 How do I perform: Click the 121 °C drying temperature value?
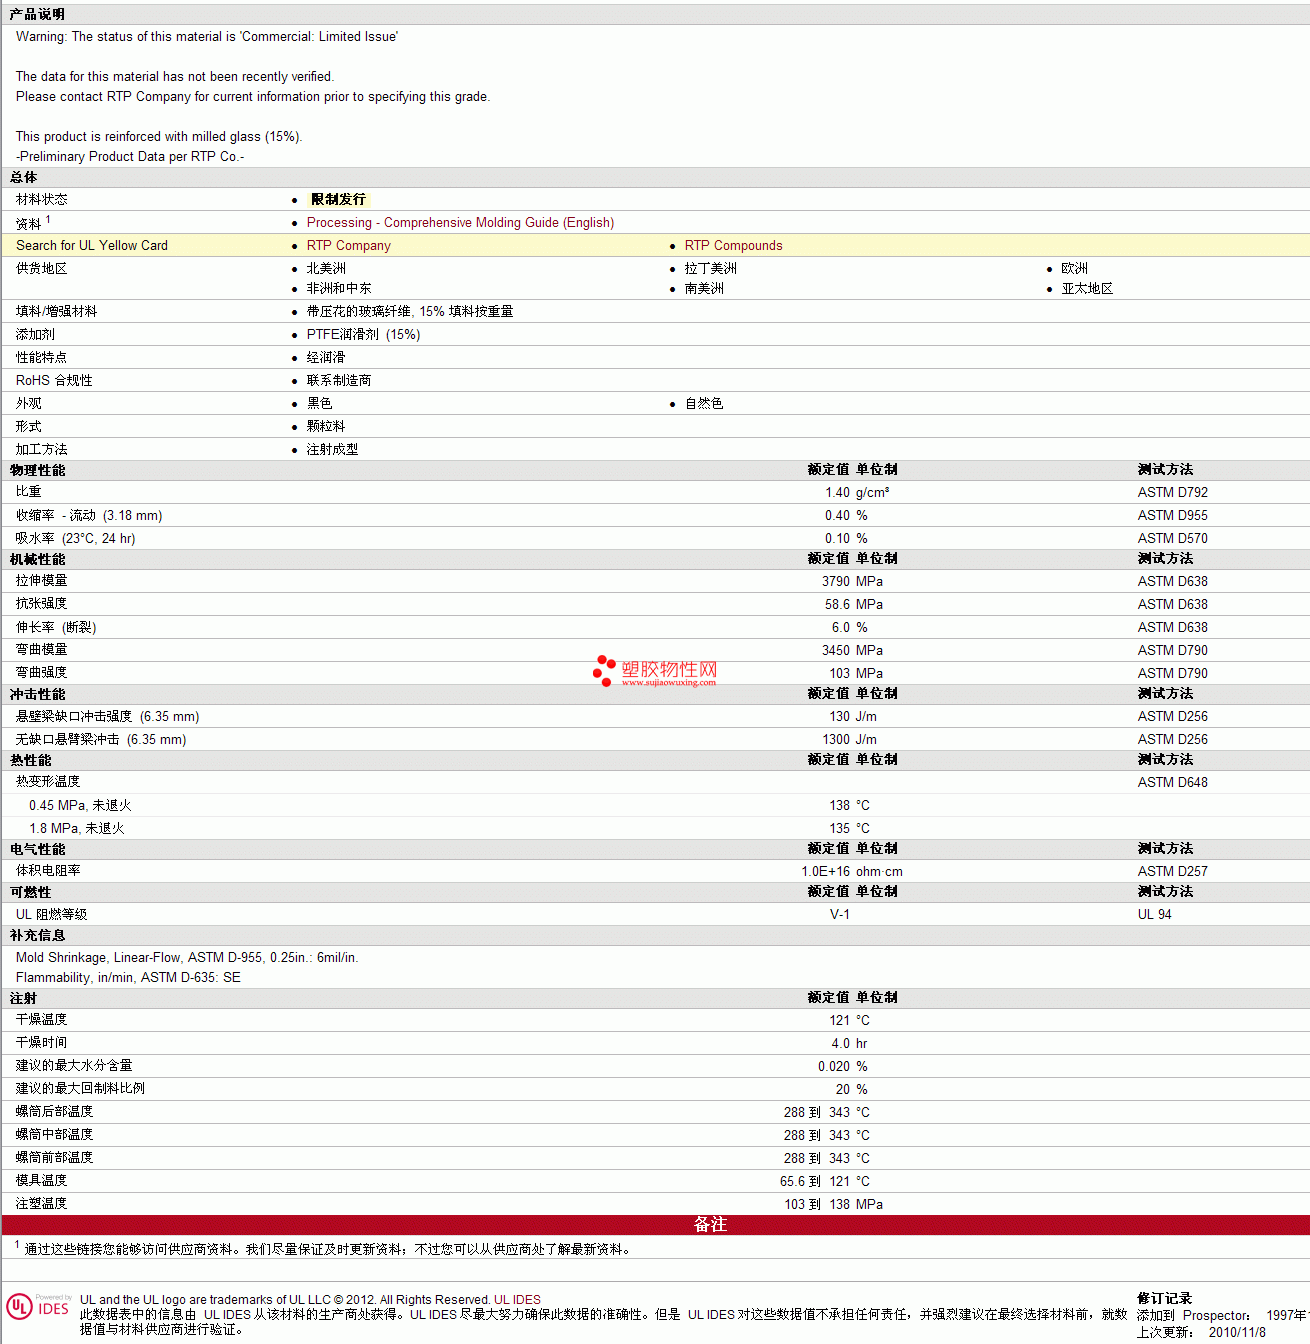click(849, 1021)
